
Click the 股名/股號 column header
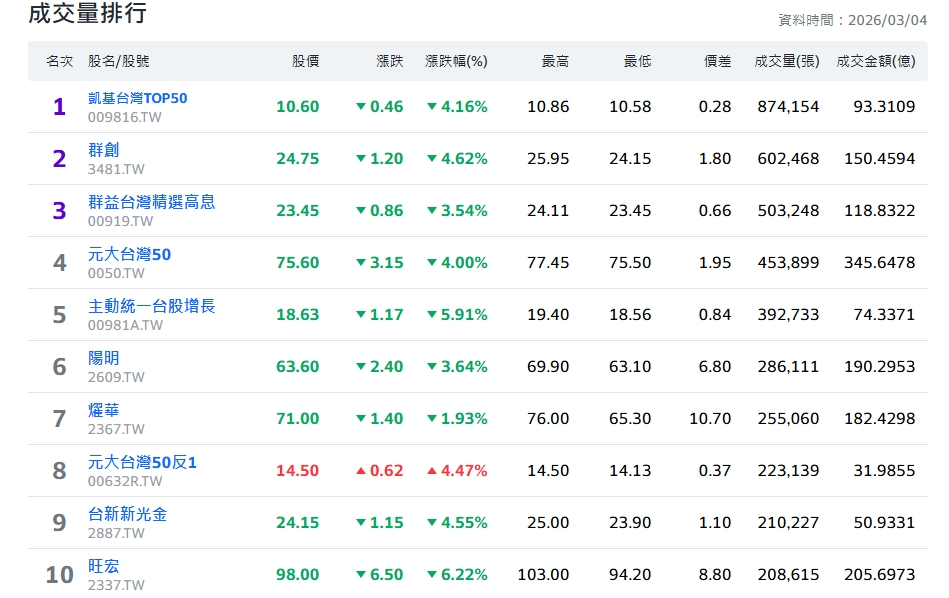118,61
